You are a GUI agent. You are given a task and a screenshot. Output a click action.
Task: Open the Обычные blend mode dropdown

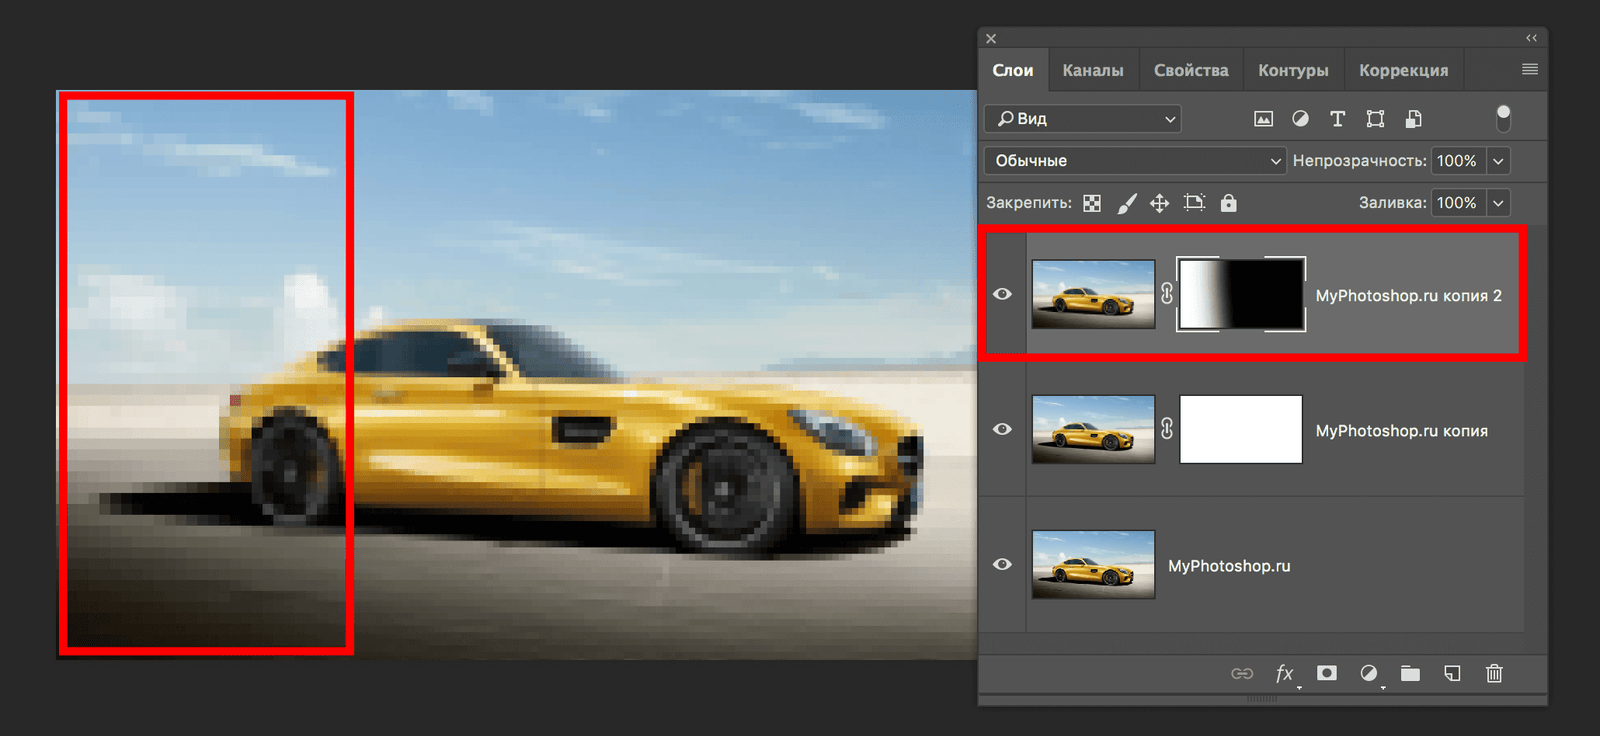pos(1134,161)
